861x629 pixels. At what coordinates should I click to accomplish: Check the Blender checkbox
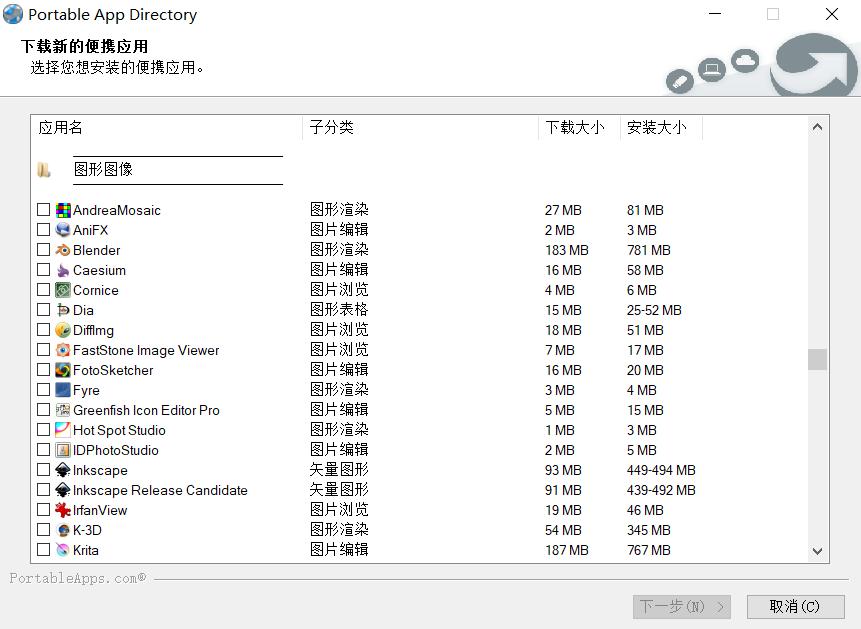pos(43,250)
